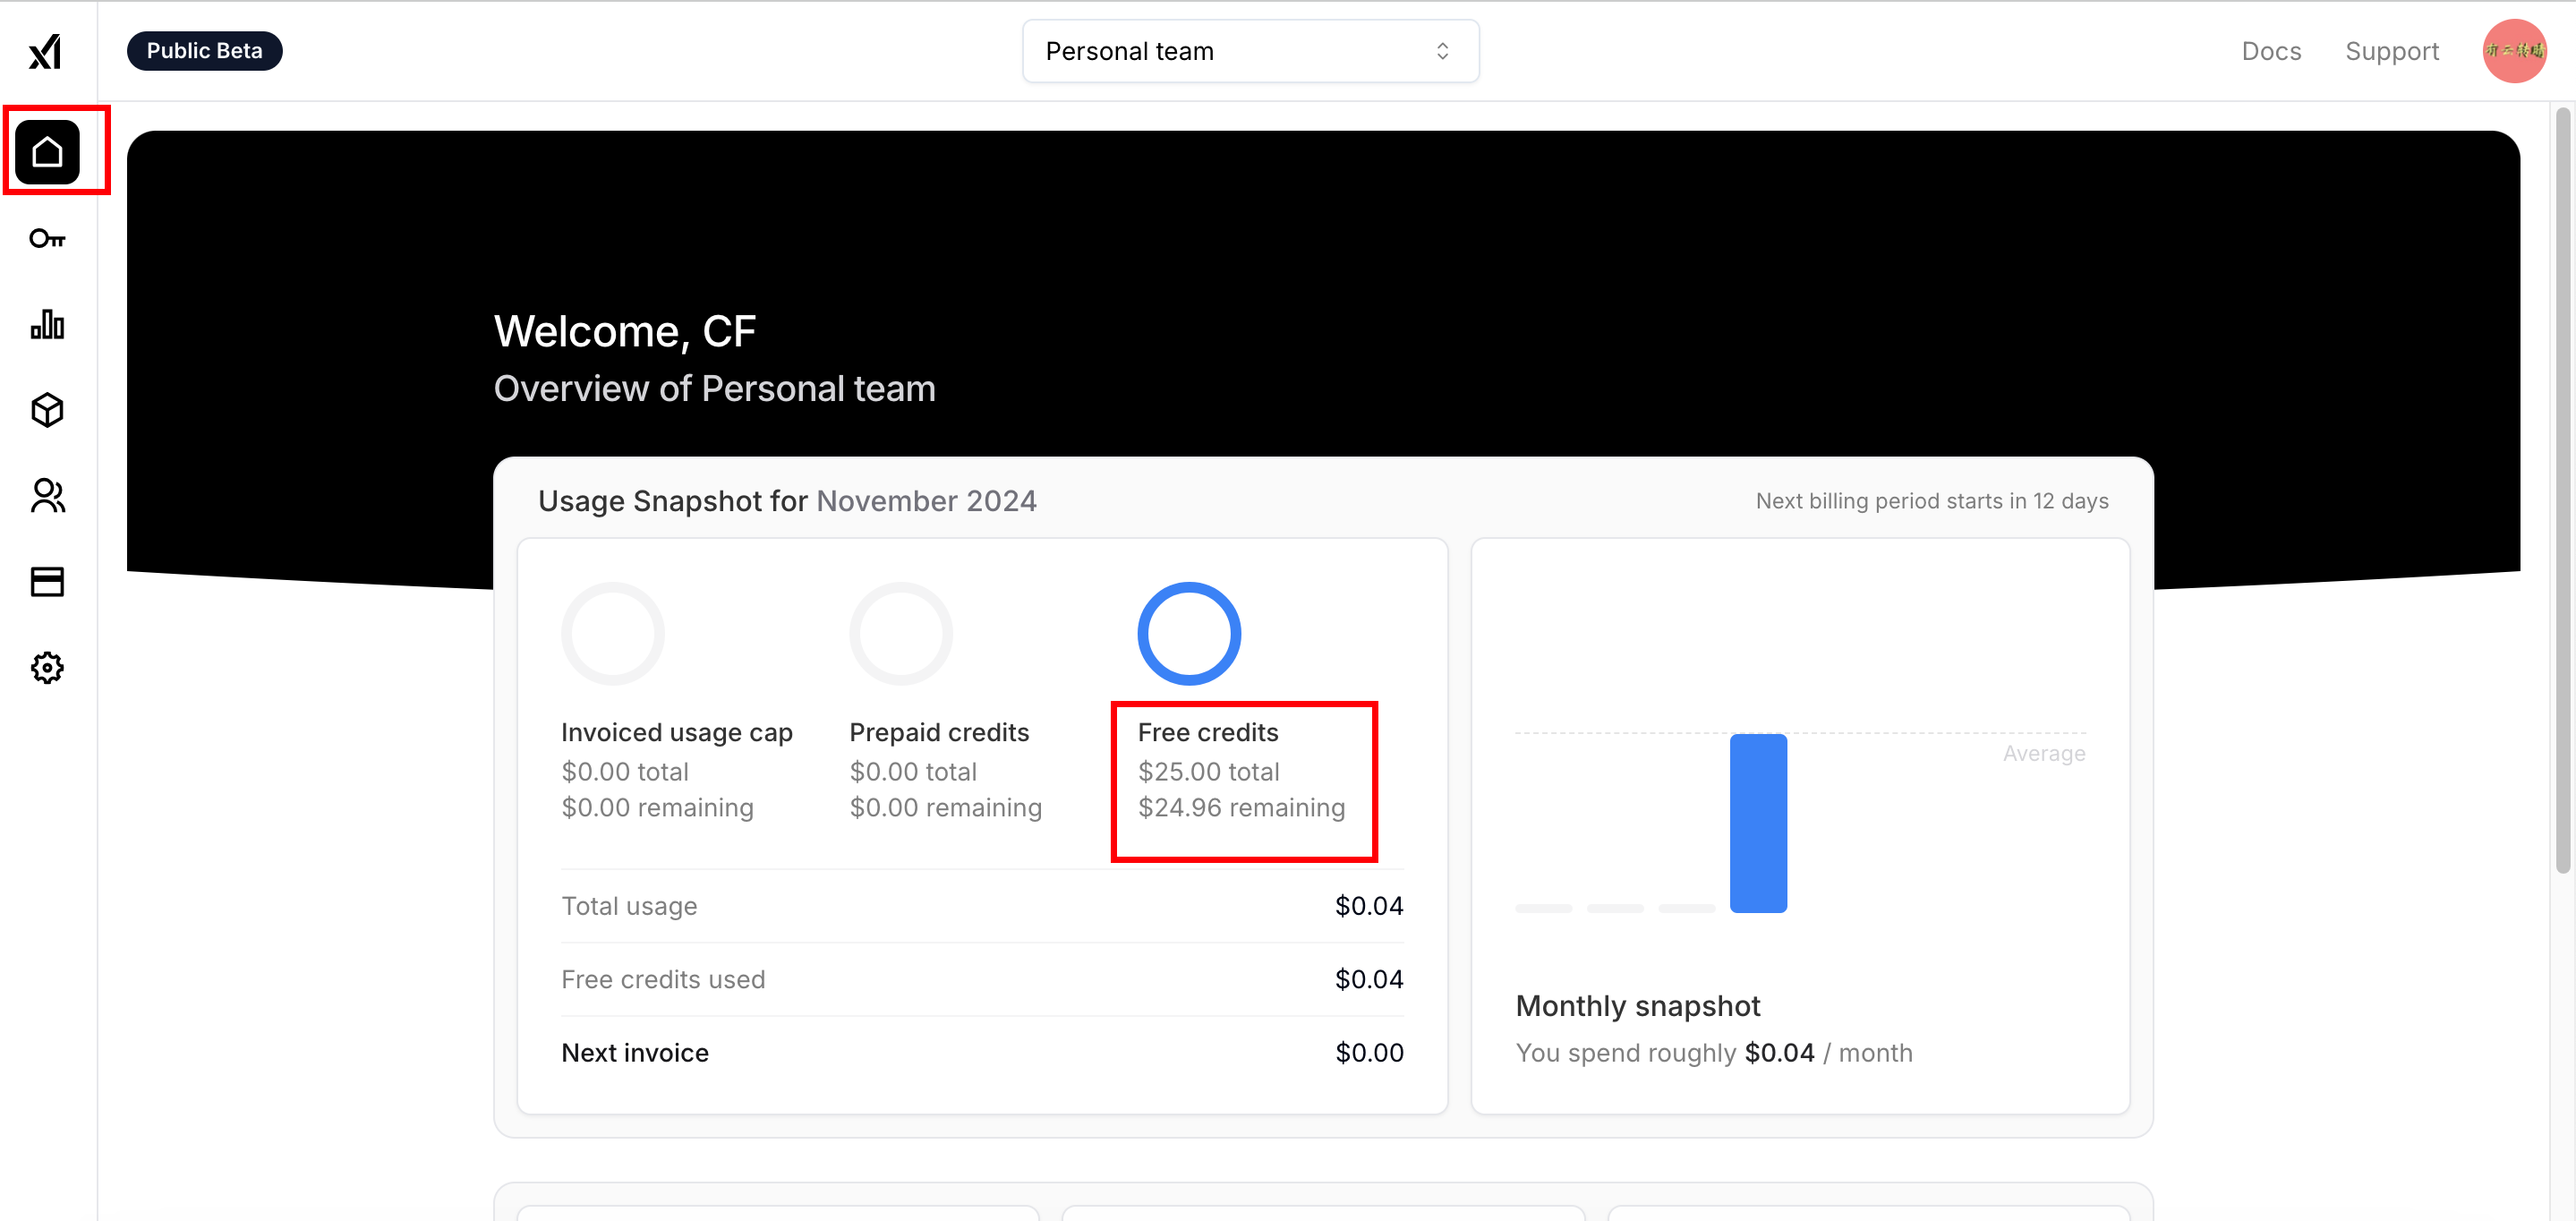The image size is (2576, 1221).
Task: Click the Invoiced usage cap progress ring
Action: coord(612,634)
